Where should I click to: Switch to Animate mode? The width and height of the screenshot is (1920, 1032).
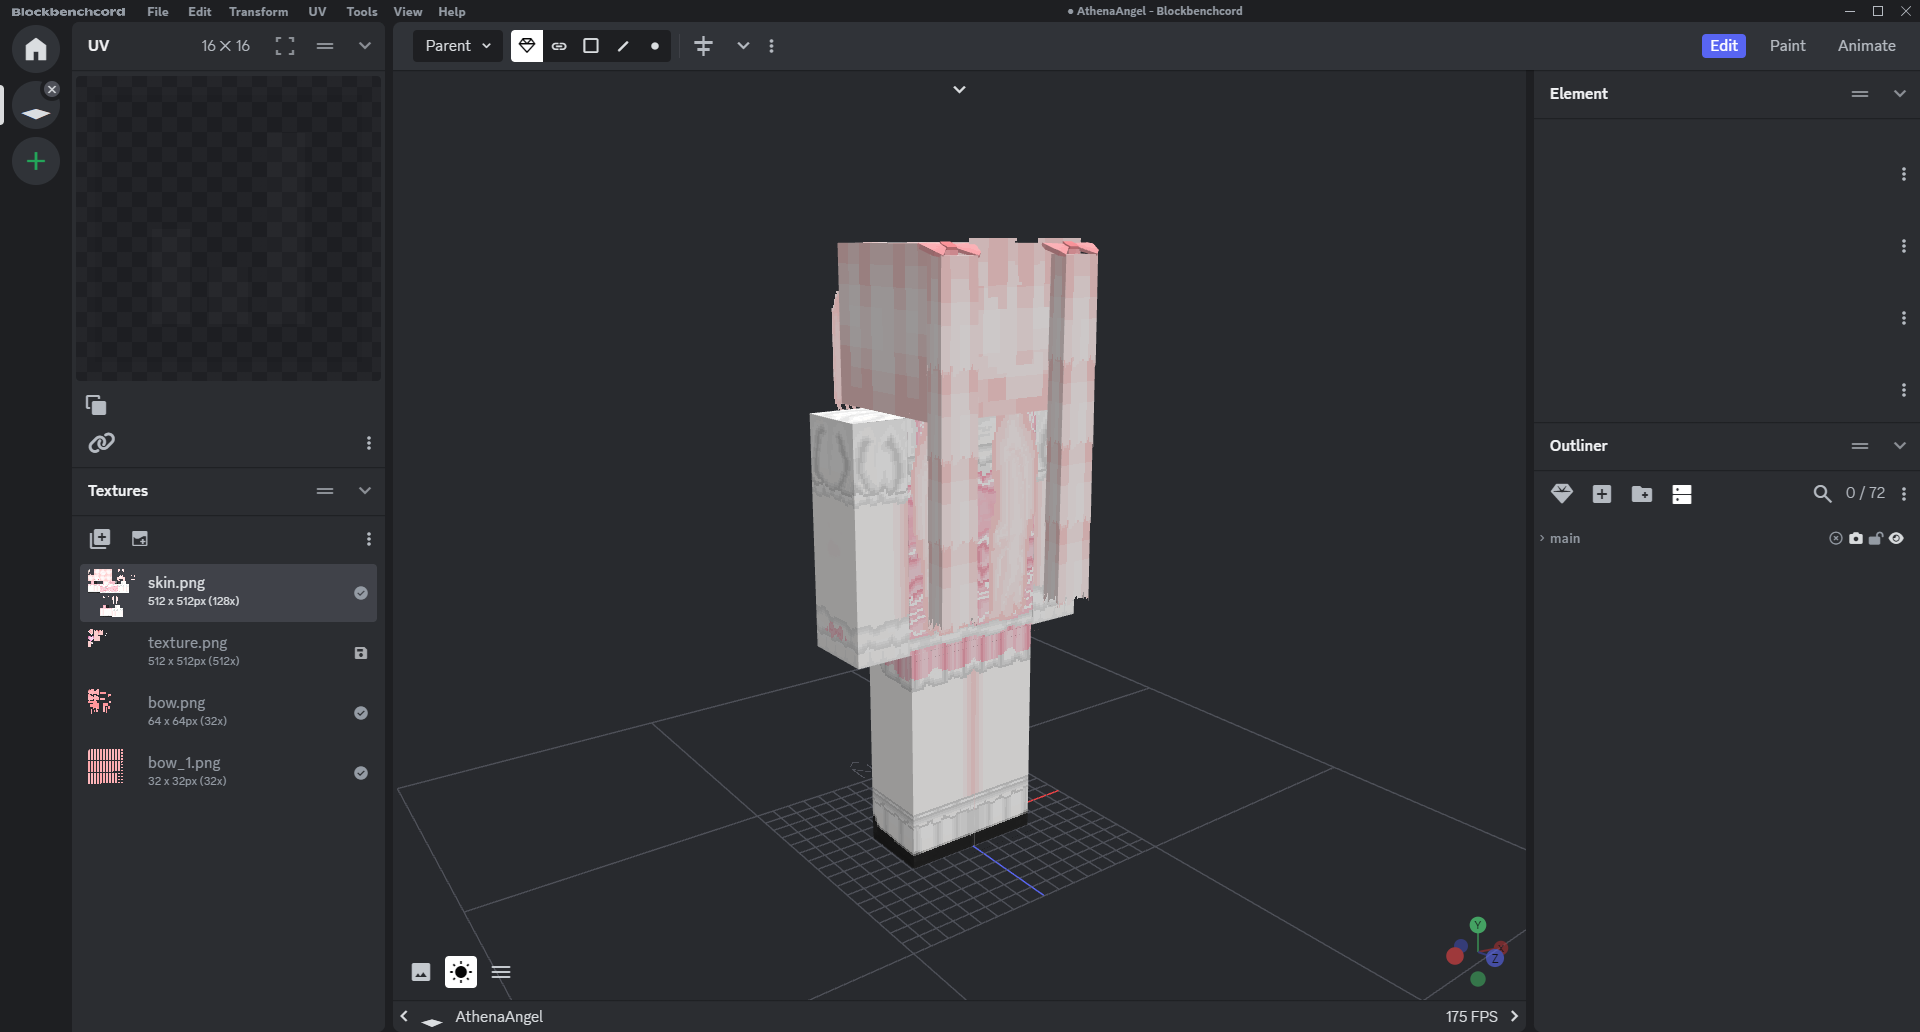pyautogui.click(x=1866, y=46)
